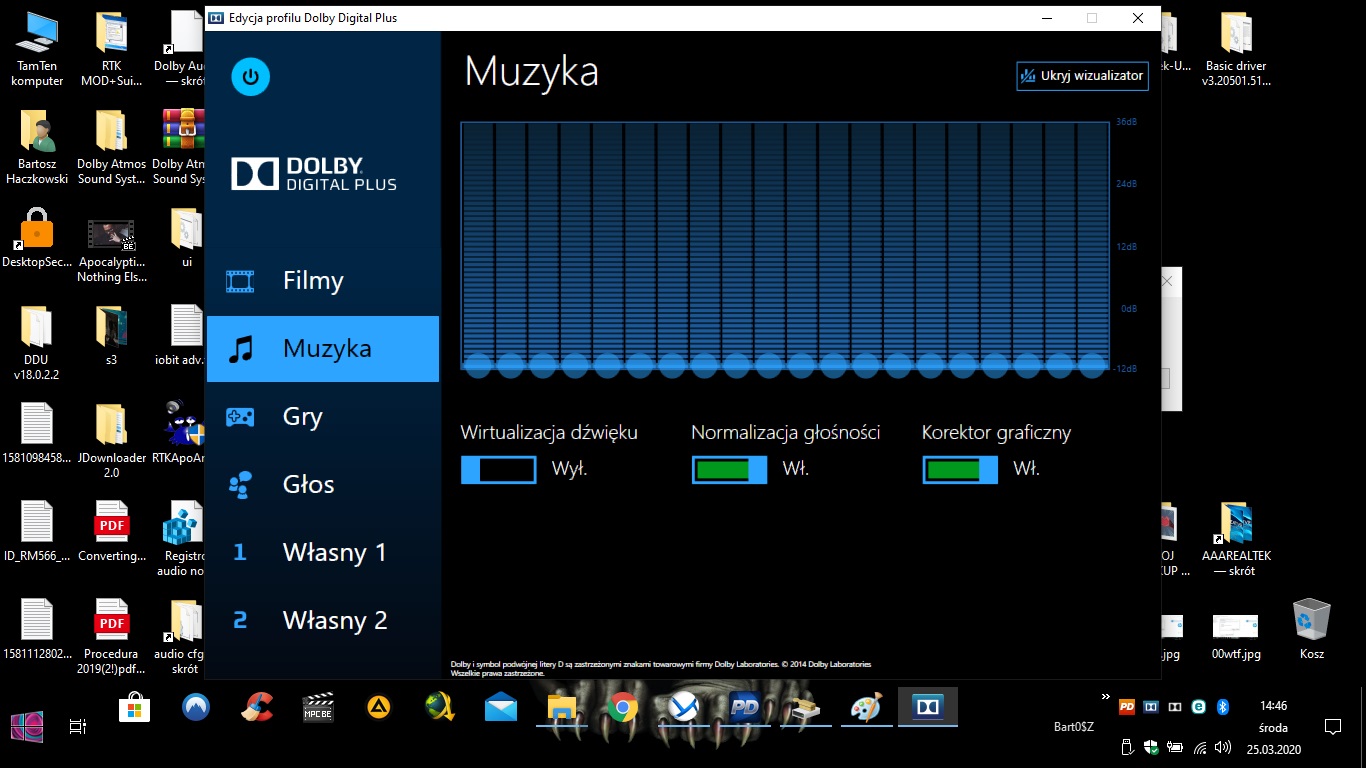
Task: Enable Wirtualizacja dźwięku switch
Action: (x=498, y=470)
